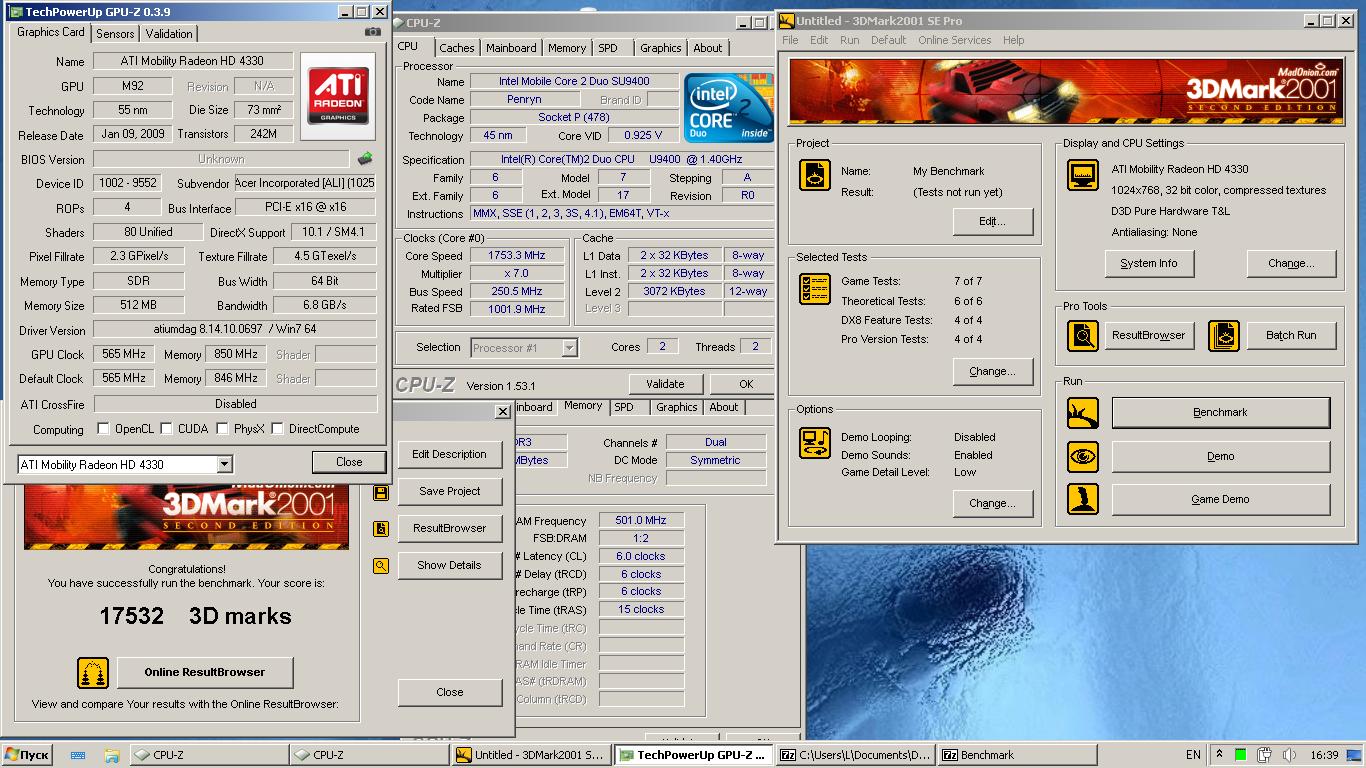Click the Benchmark button in Run section
The width and height of the screenshot is (1366, 768).
coord(1220,412)
